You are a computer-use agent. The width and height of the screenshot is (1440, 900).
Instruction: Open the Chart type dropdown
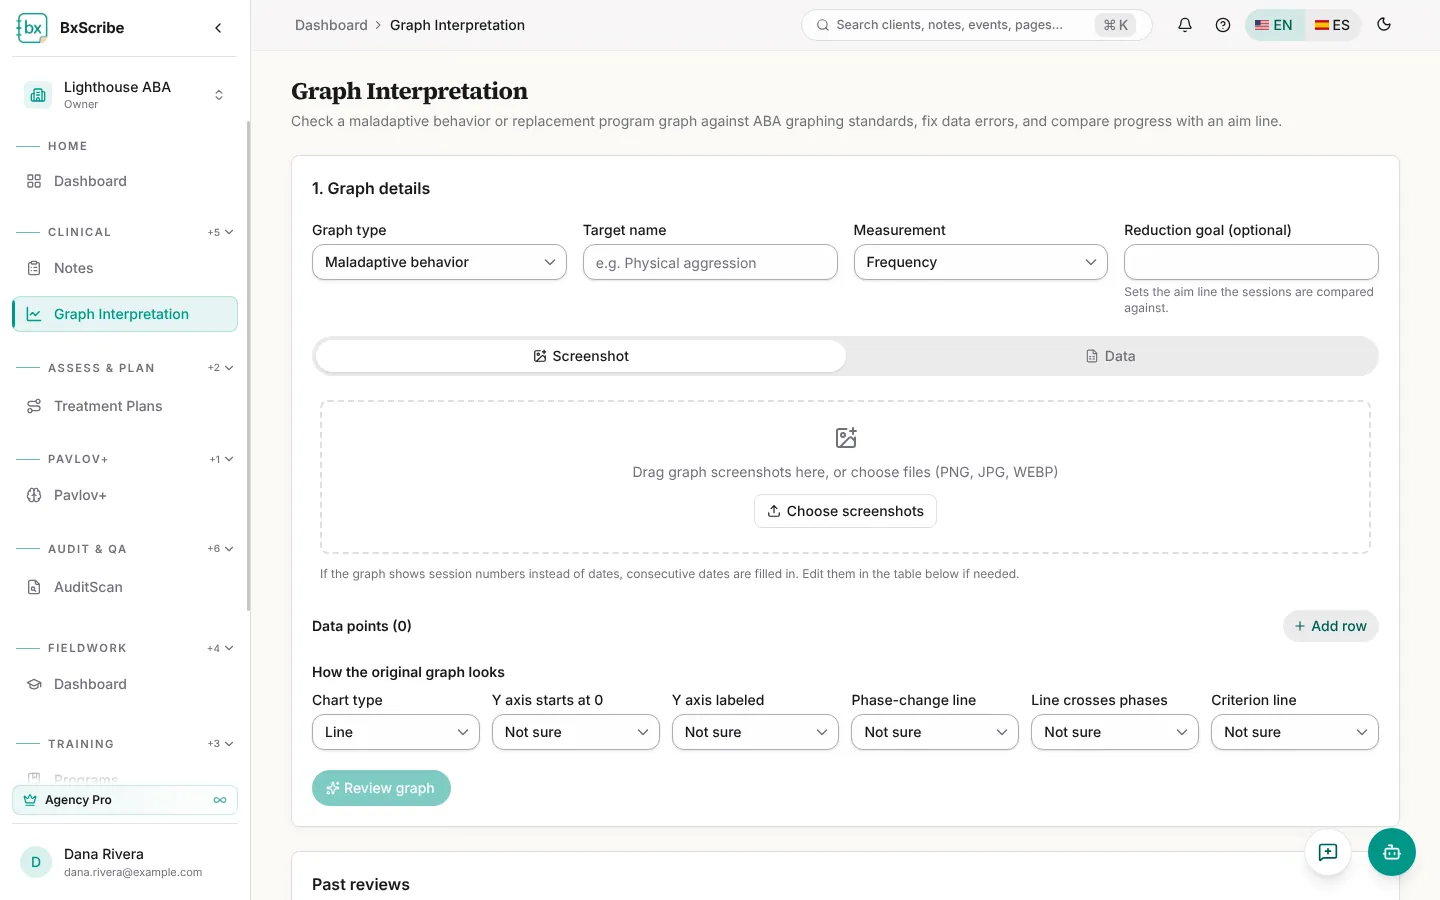tap(396, 732)
